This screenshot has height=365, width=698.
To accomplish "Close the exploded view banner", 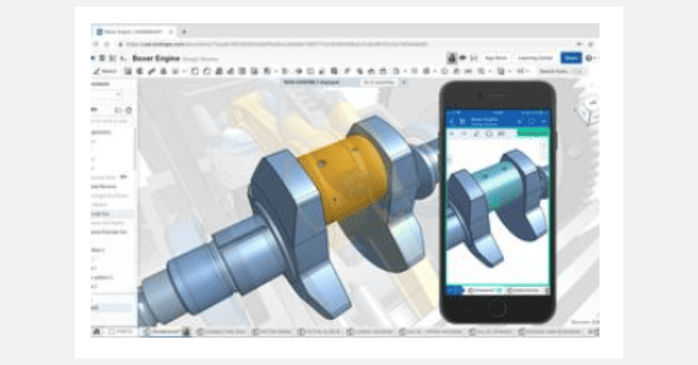I will coord(404,82).
